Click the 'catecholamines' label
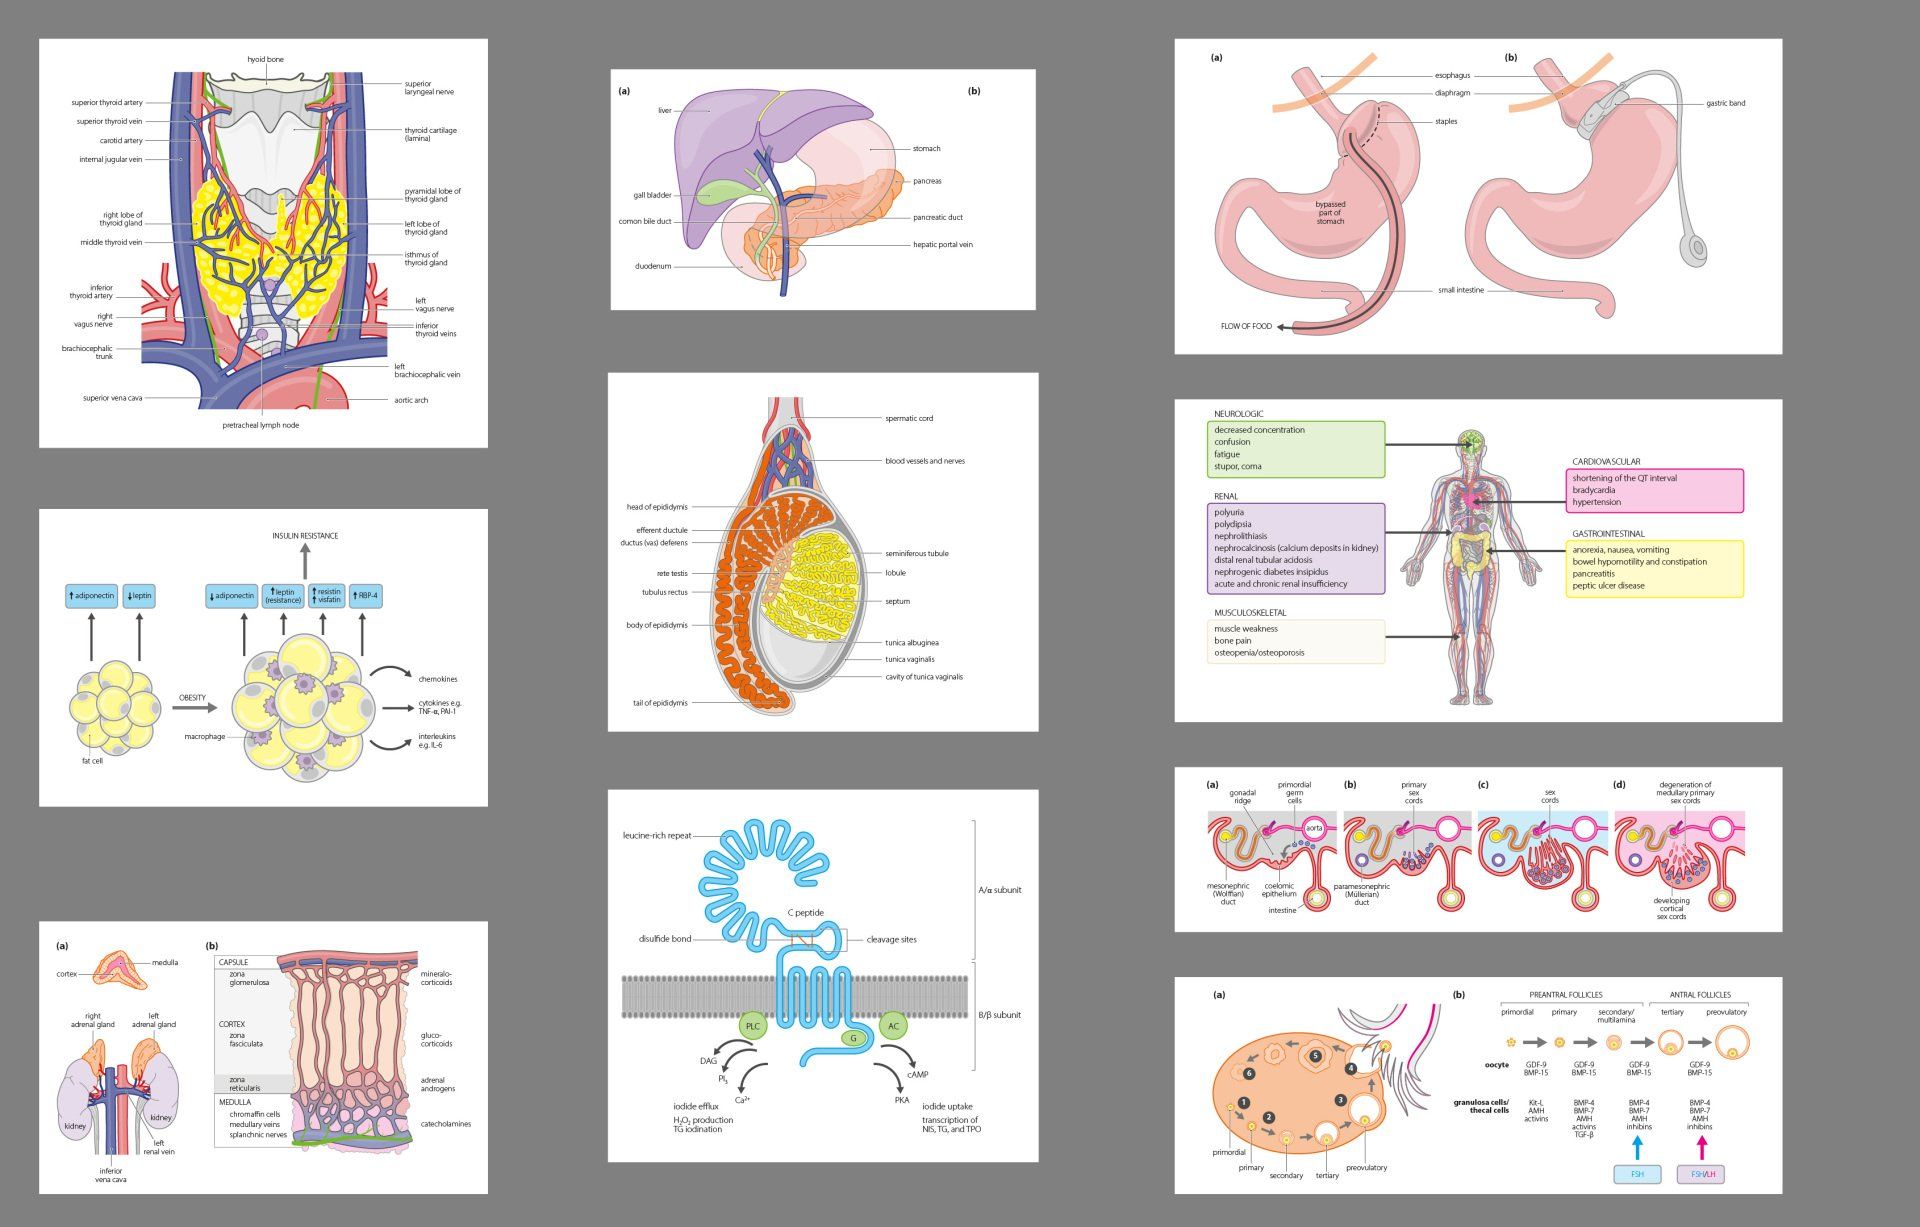The width and height of the screenshot is (1920, 1227). 446,1123
